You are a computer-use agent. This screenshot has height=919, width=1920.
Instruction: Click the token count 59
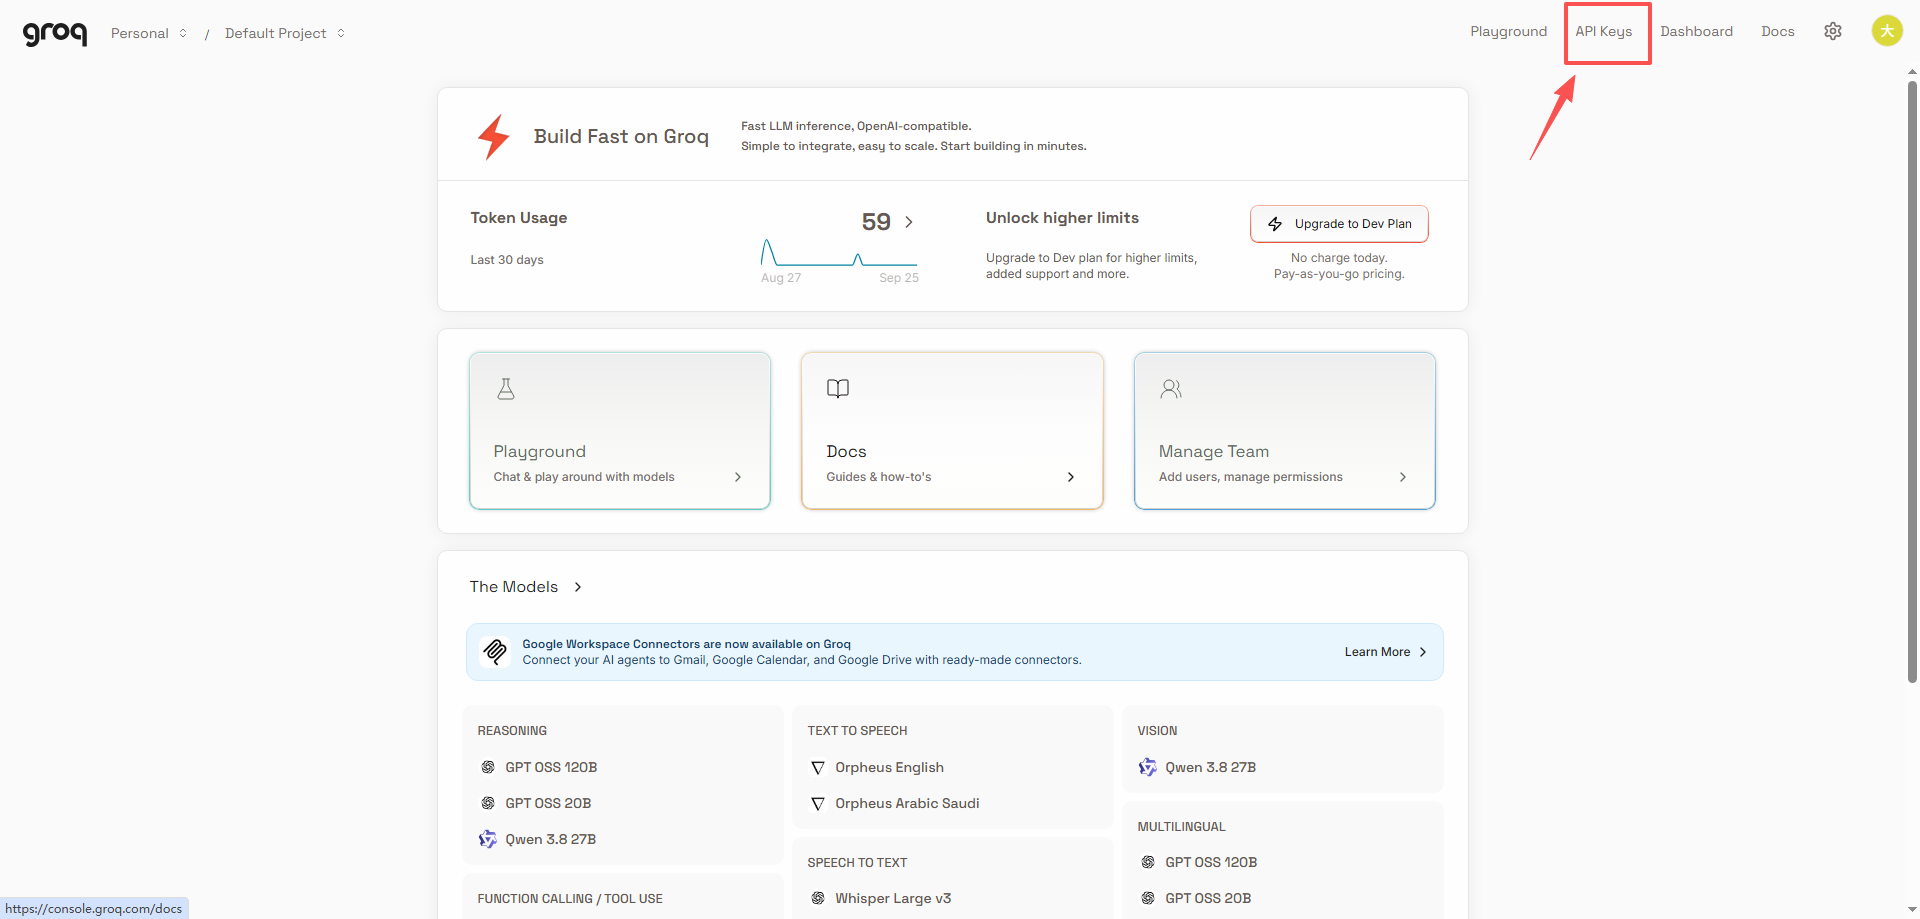[x=876, y=222]
